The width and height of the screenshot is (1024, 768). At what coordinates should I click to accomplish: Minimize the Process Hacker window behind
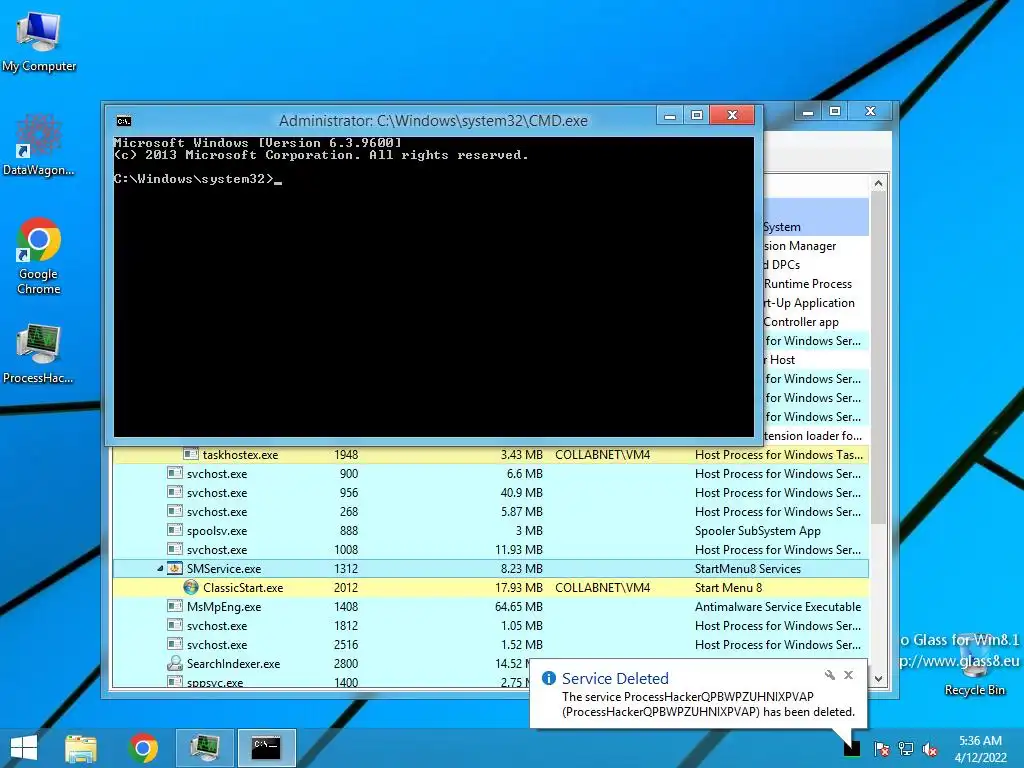click(x=808, y=112)
